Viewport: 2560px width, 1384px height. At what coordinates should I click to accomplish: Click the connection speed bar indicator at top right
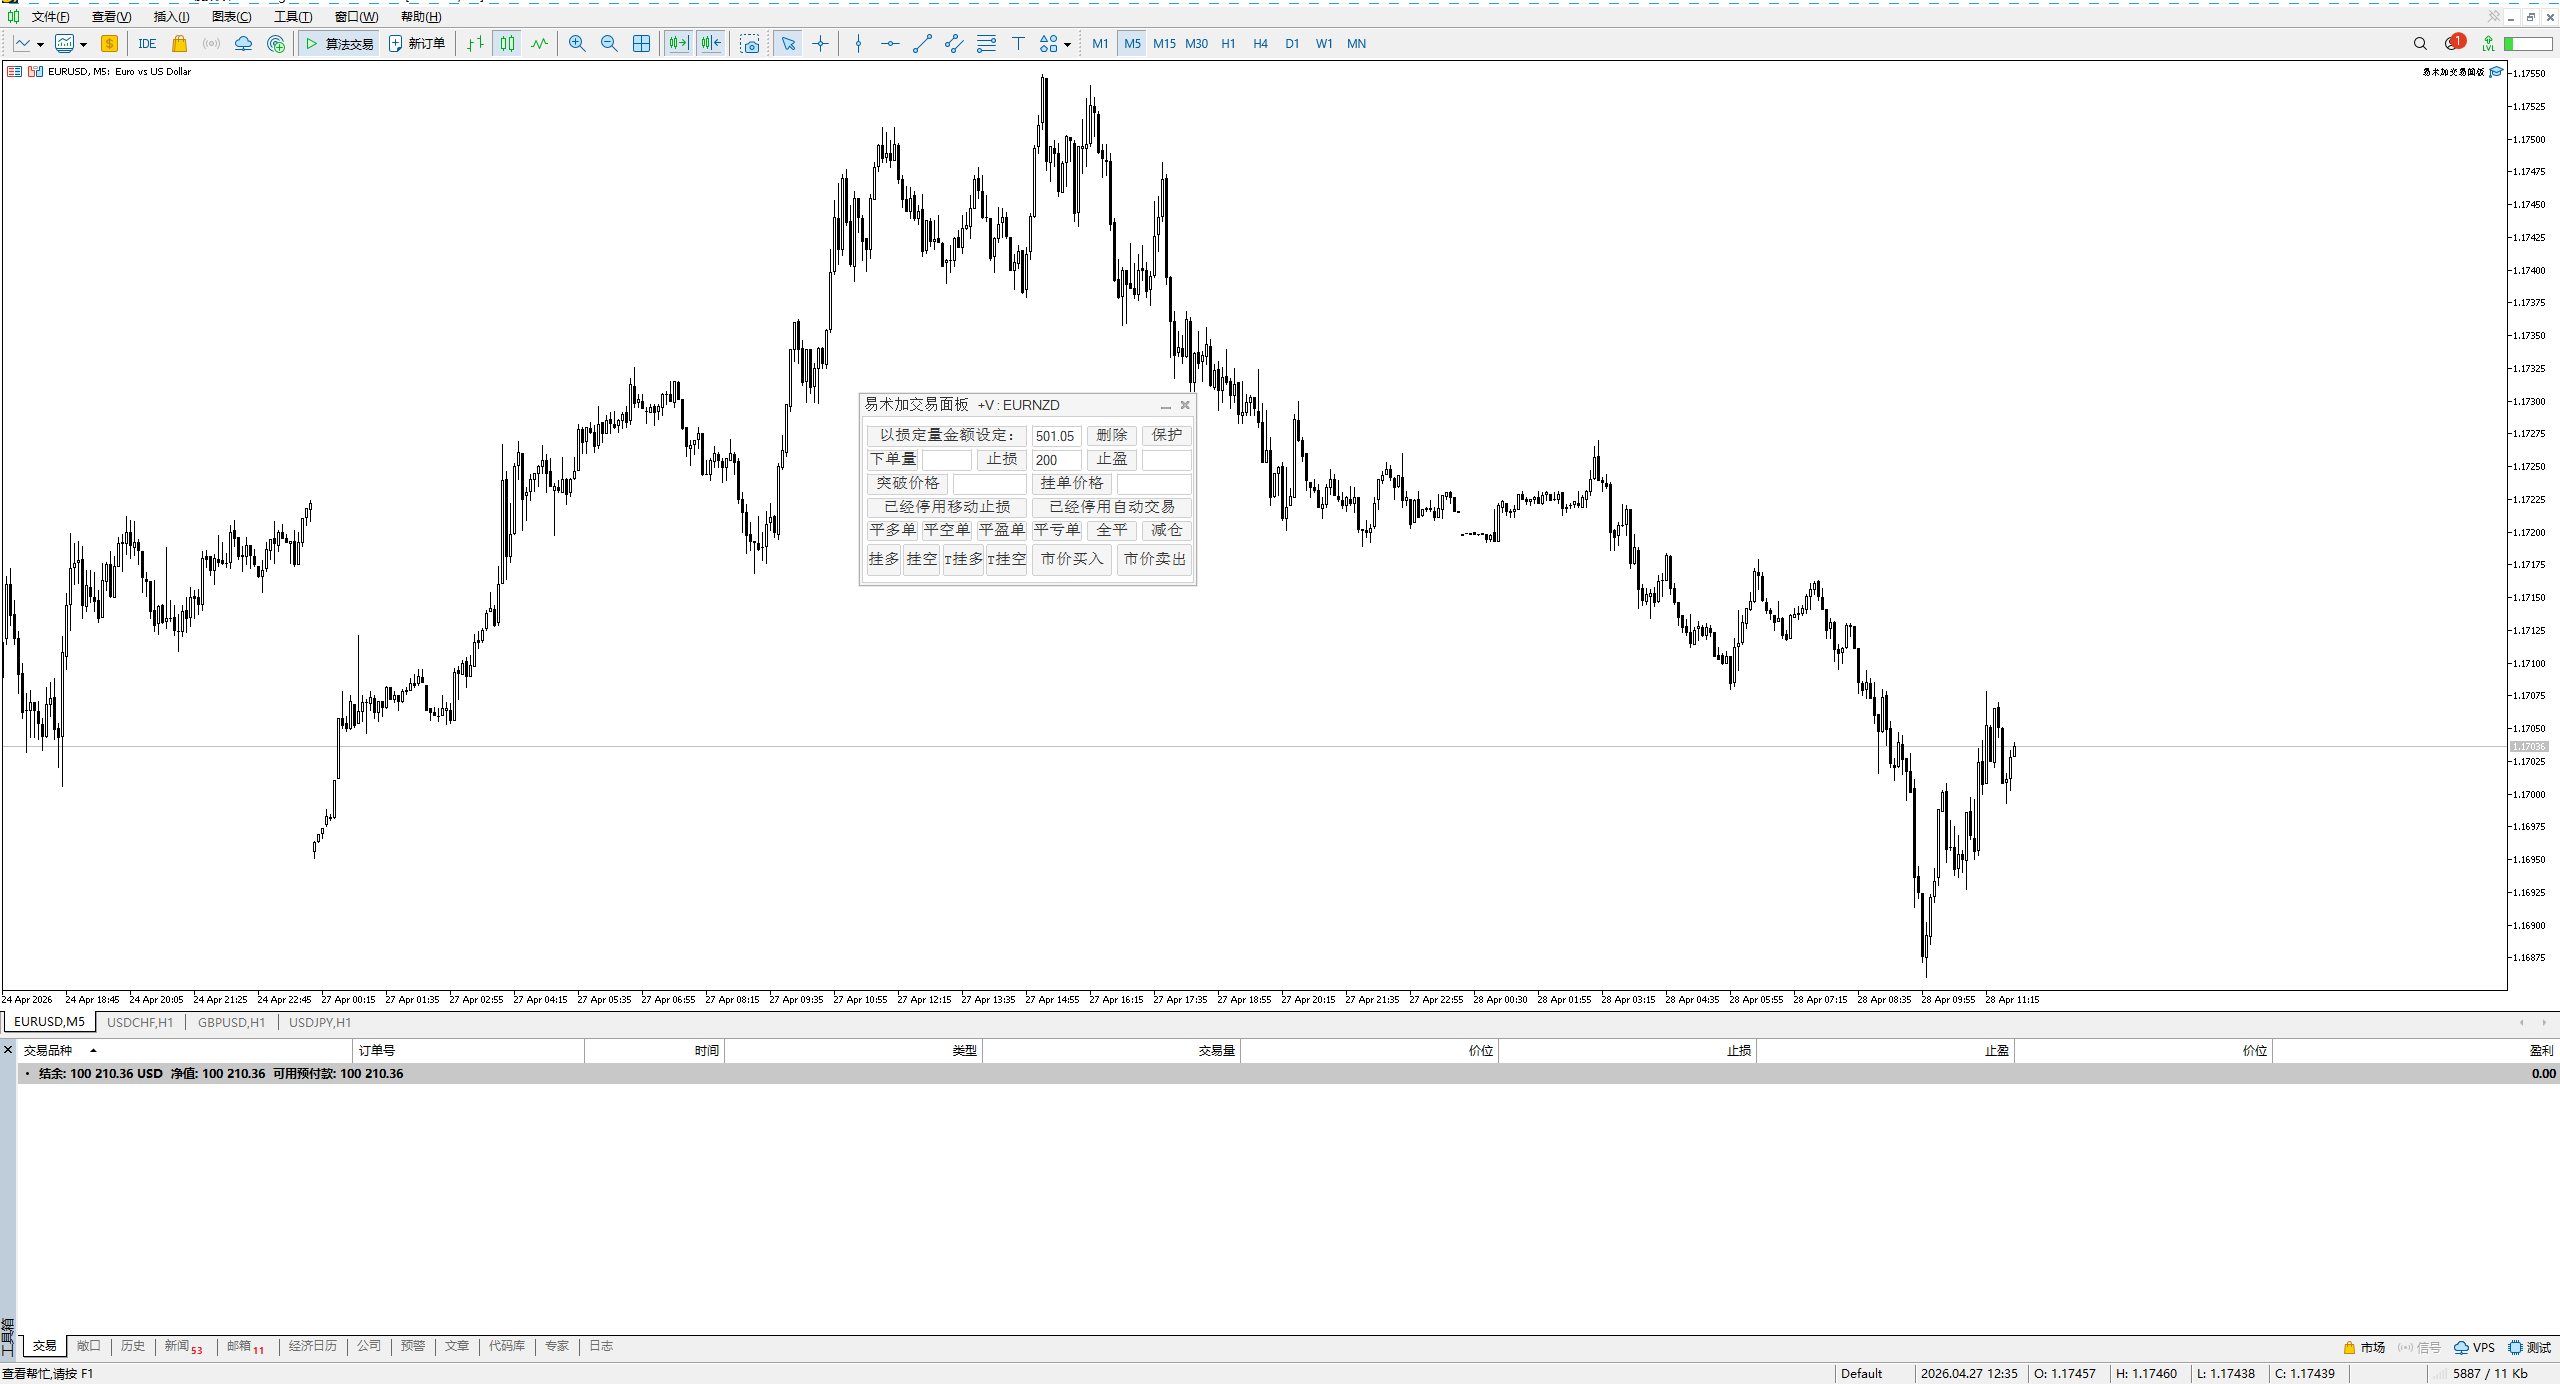[x=2528, y=43]
